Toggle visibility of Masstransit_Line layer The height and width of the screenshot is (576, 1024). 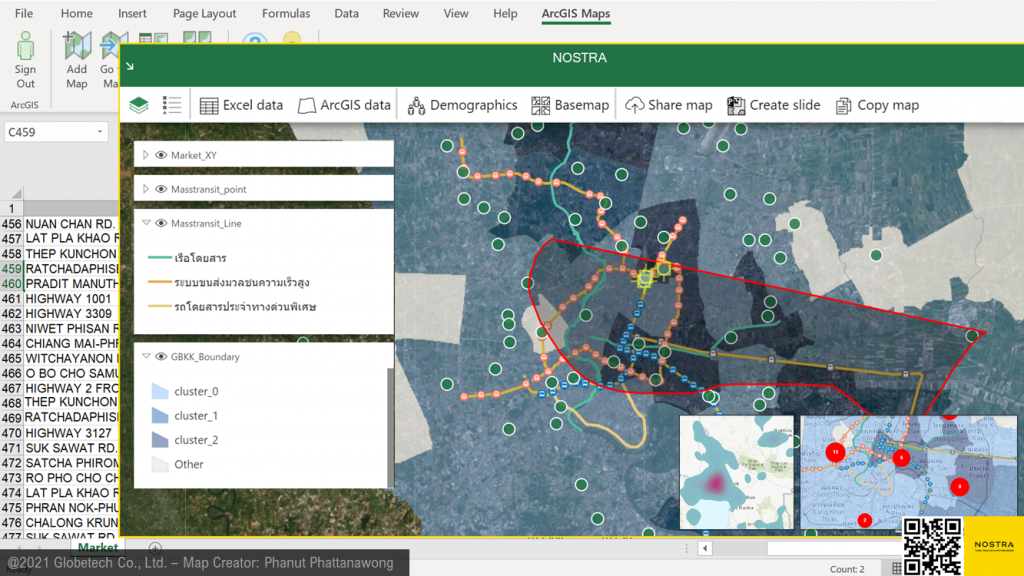pos(161,223)
